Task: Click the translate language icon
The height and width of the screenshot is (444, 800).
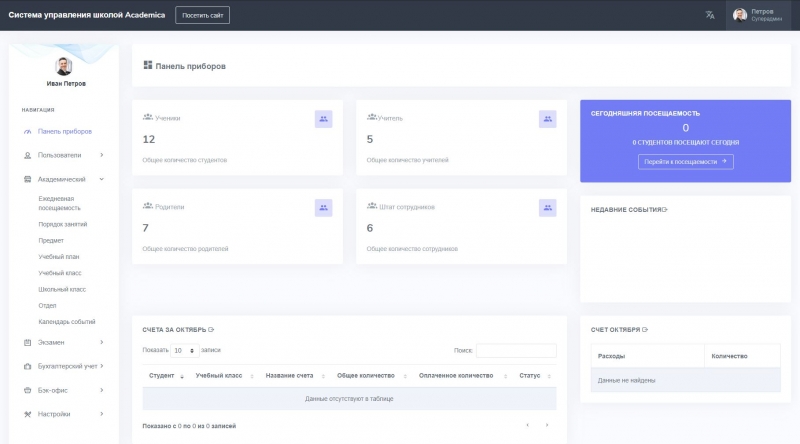Action: coord(710,15)
